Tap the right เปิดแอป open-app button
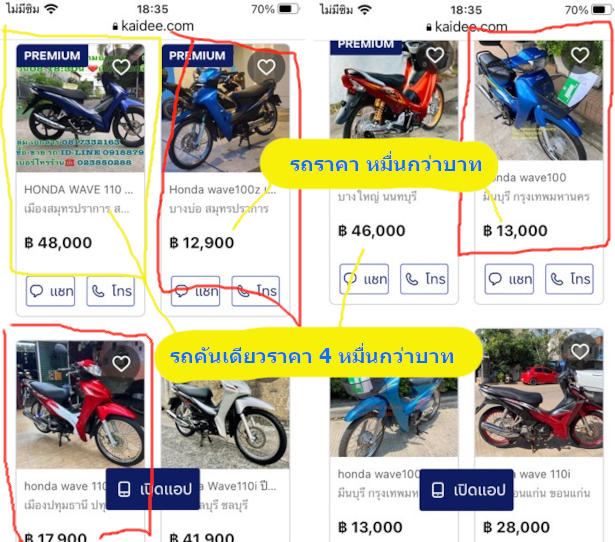 pyautogui.click(x=466, y=490)
